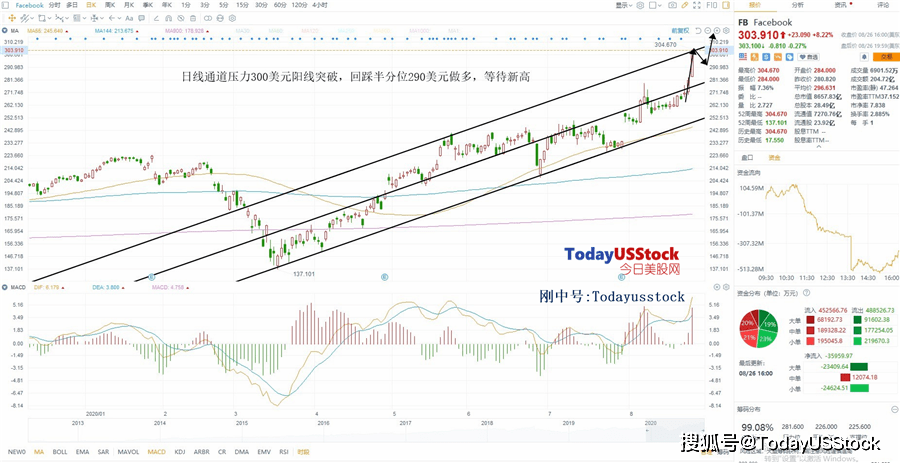The width and height of the screenshot is (900, 463).
Task: Select the BOLL indicator button
Action: pyautogui.click(x=62, y=452)
